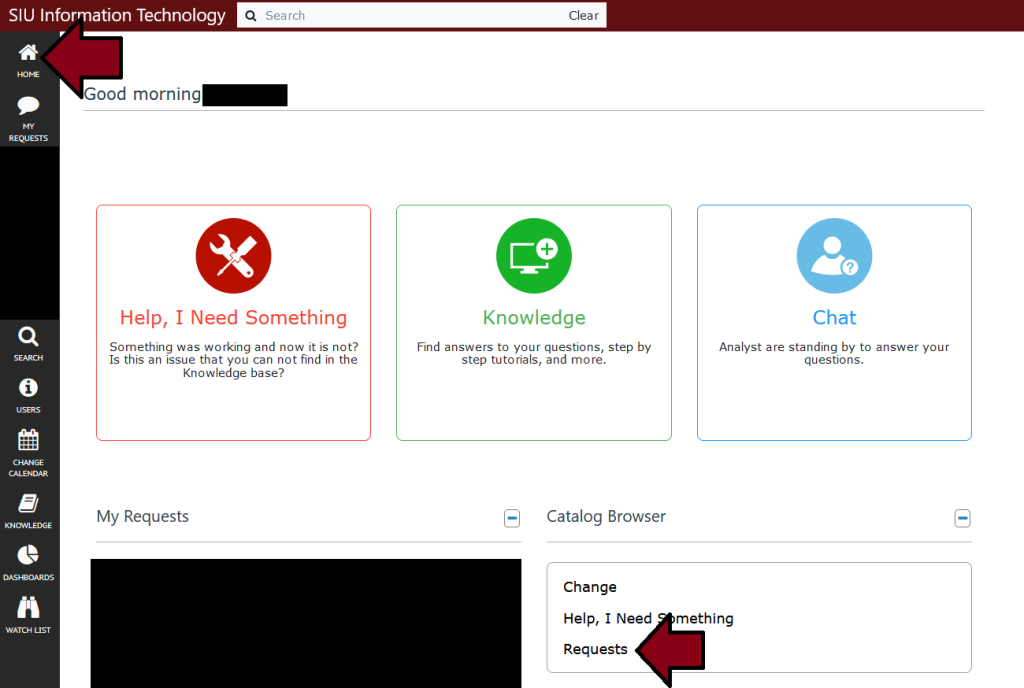Screen dimensions: 1024x688
Task: Open the Requests catalog entry
Action: tap(595, 649)
